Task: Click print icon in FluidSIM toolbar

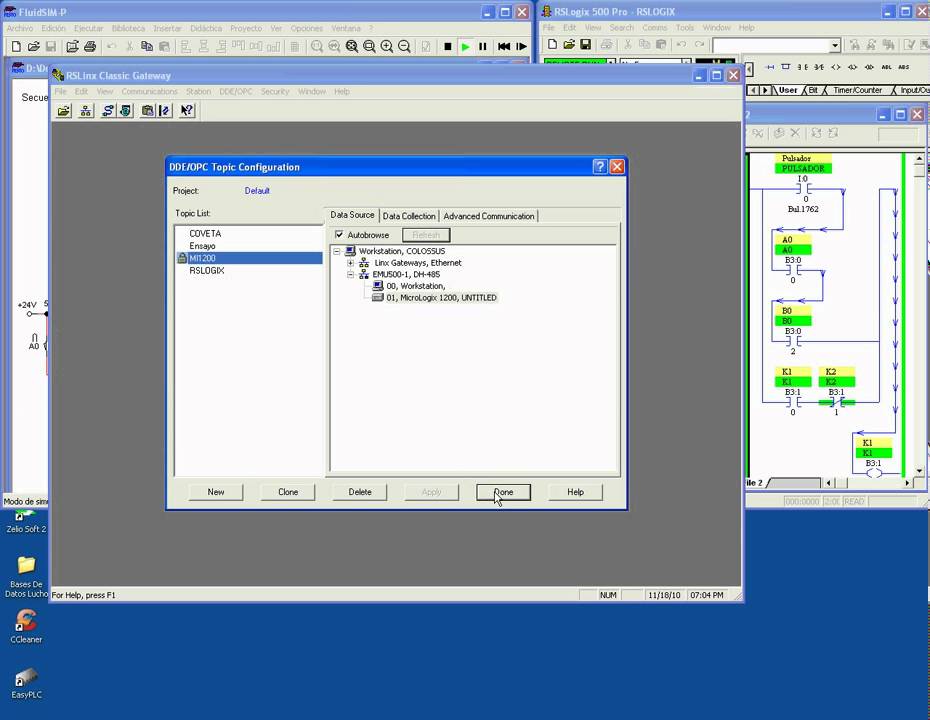Action: point(90,46)
